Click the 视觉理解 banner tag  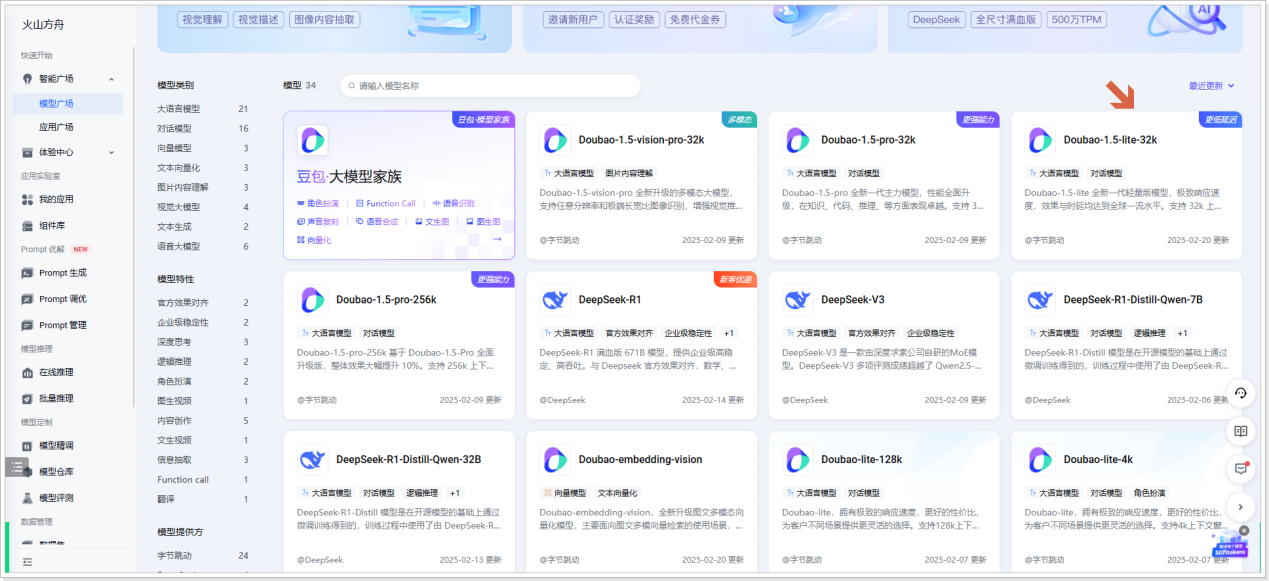coord(201,19)
